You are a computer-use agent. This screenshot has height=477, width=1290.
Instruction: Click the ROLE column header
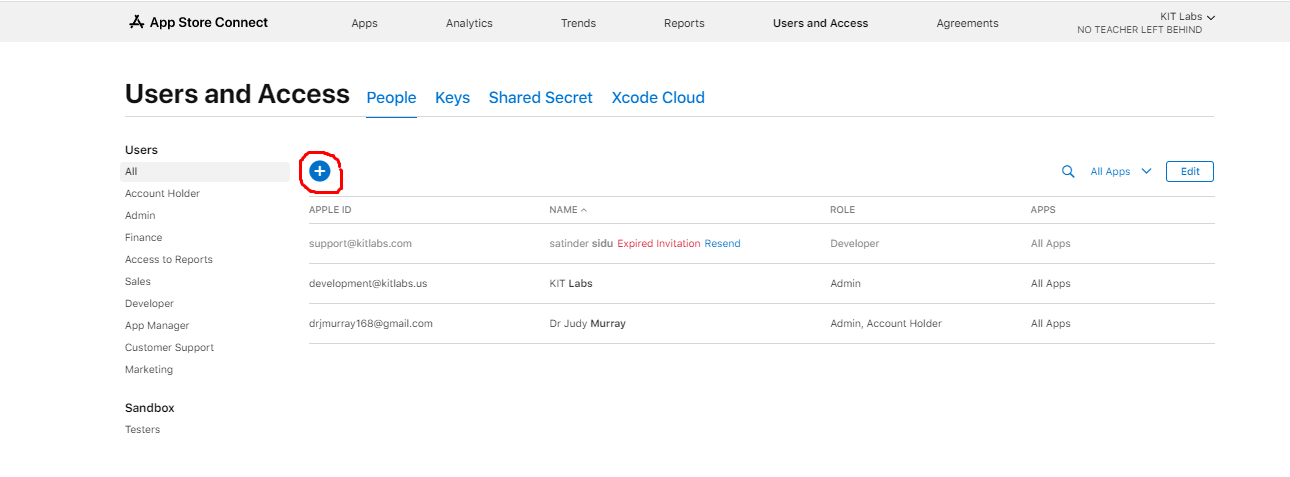tap(842, 210)
